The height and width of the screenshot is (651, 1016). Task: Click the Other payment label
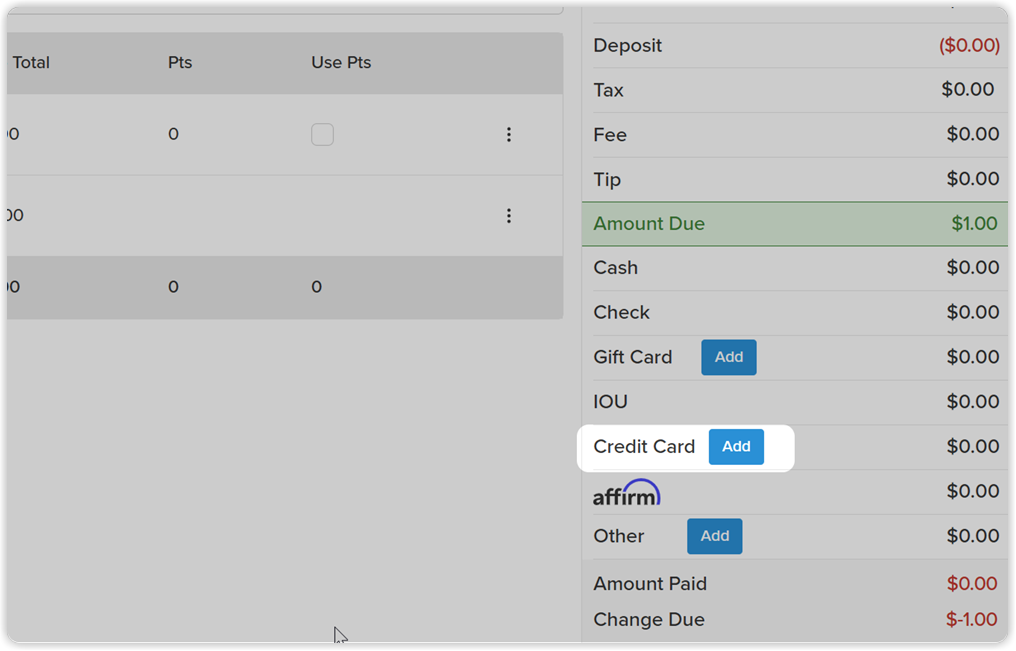[x=619, y=536]
